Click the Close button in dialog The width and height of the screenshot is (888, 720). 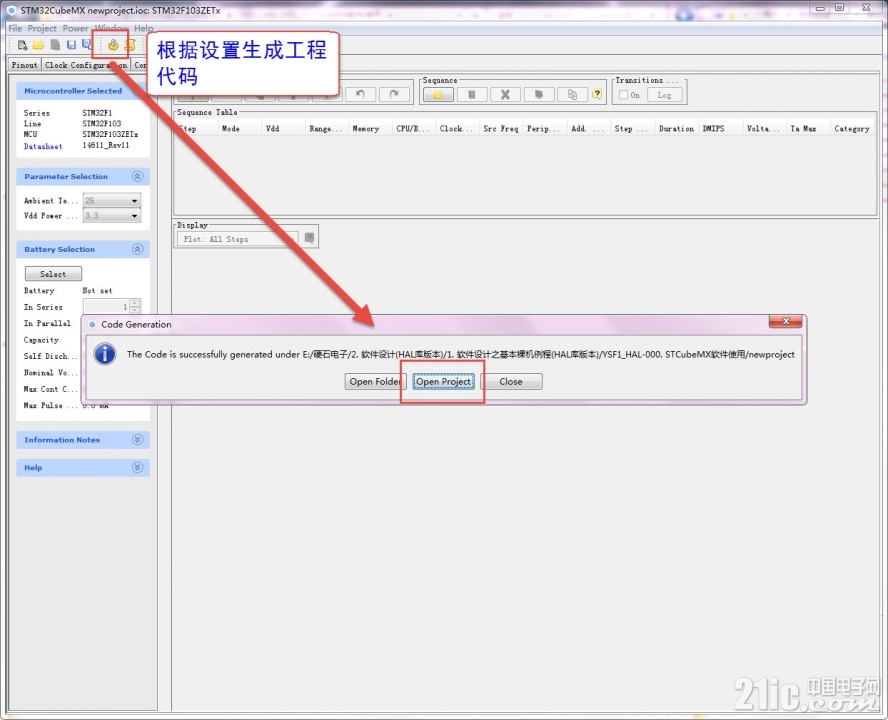[511, 381]
